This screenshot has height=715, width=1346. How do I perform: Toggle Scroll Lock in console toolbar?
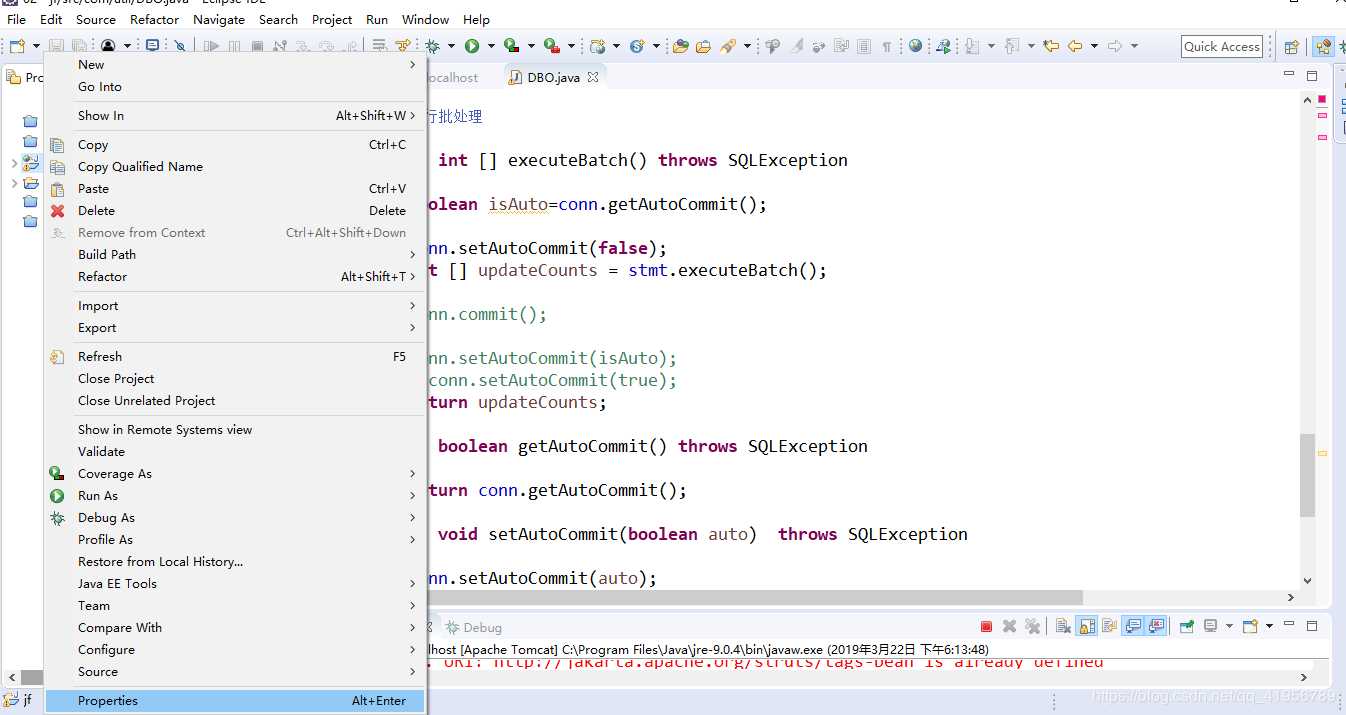pos(1086,627)
